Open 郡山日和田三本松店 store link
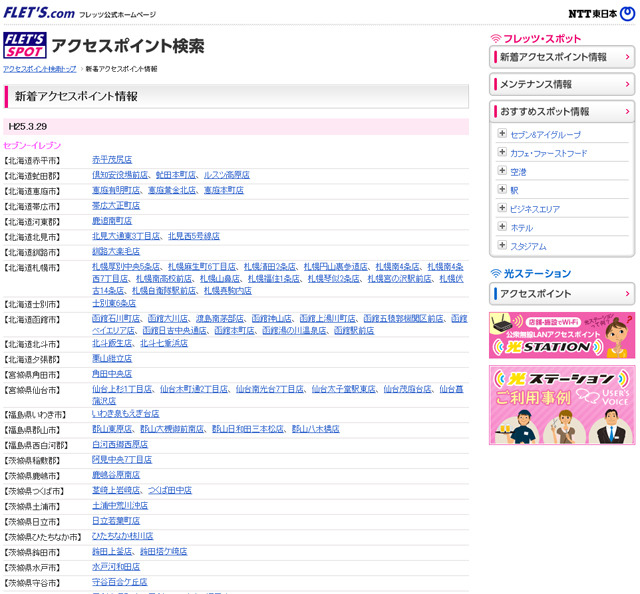This screenshot has width=640, height=594. 248,429
